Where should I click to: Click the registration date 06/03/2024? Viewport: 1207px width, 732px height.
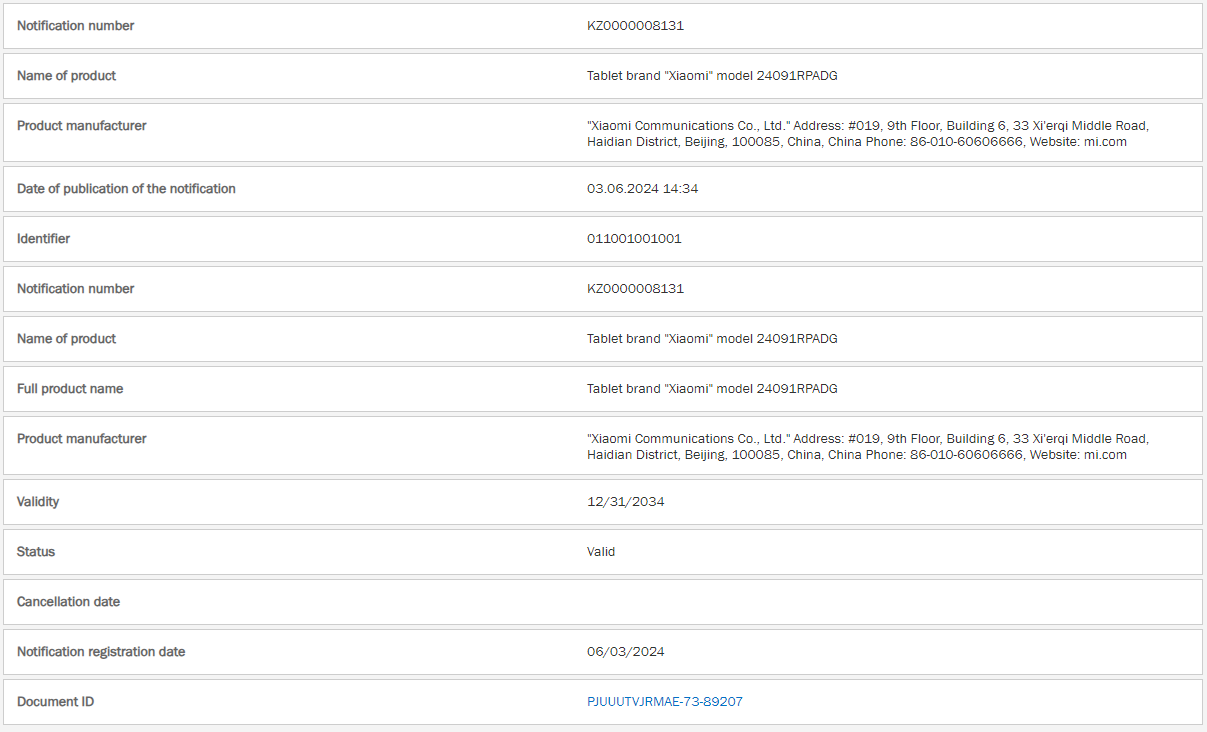point(625,652)
